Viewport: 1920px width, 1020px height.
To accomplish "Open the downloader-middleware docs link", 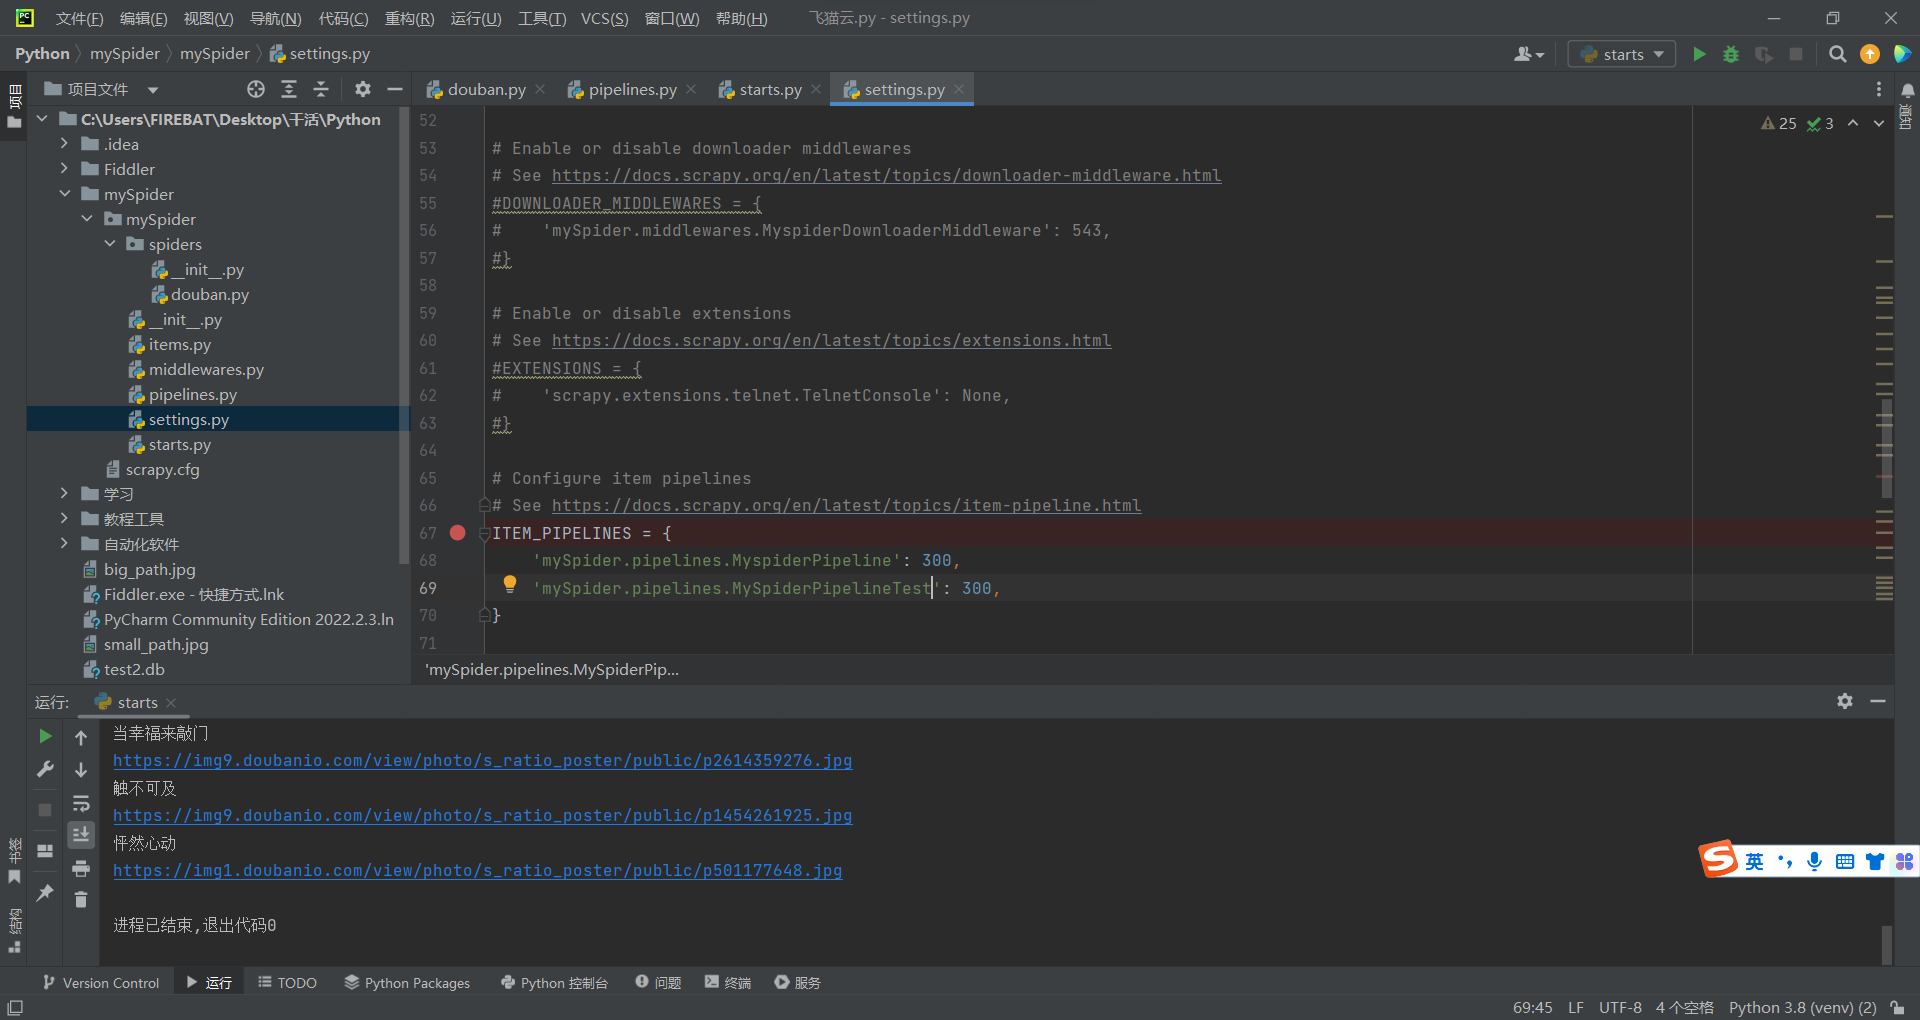I will [886, 176].
